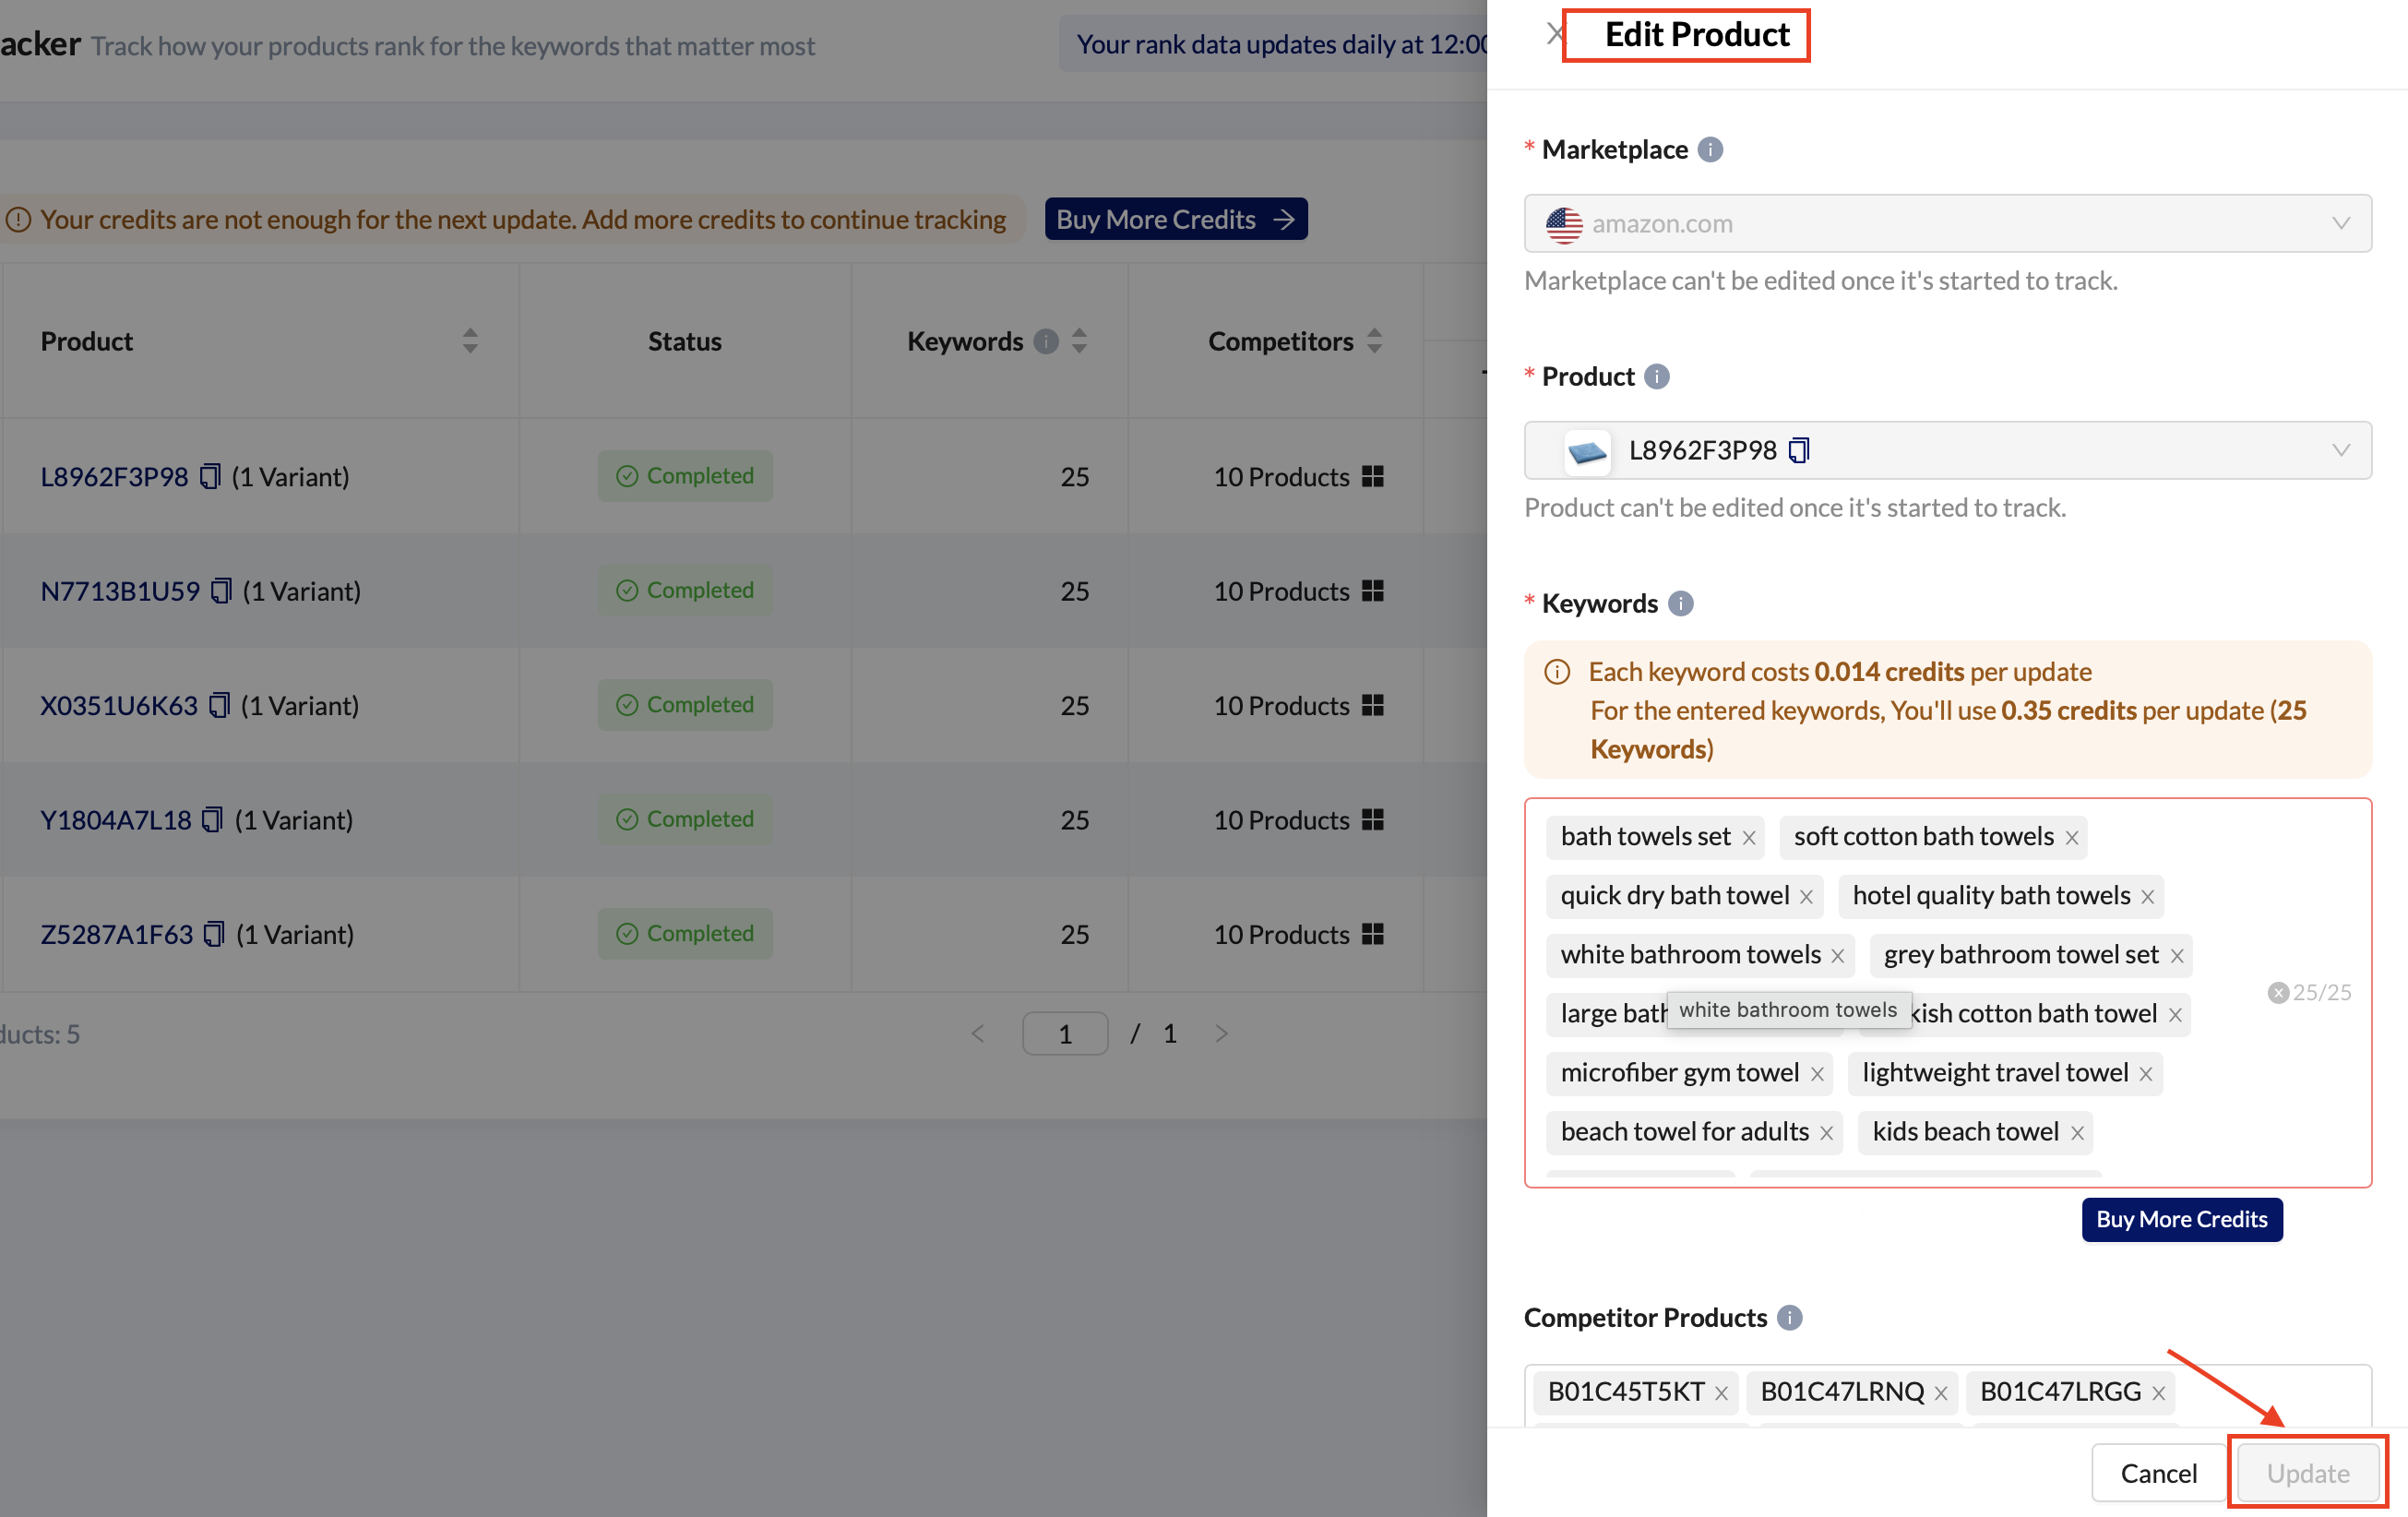Click the page number input field
This screenshot has height=1517, width=2408.
pos(1064,1033)
